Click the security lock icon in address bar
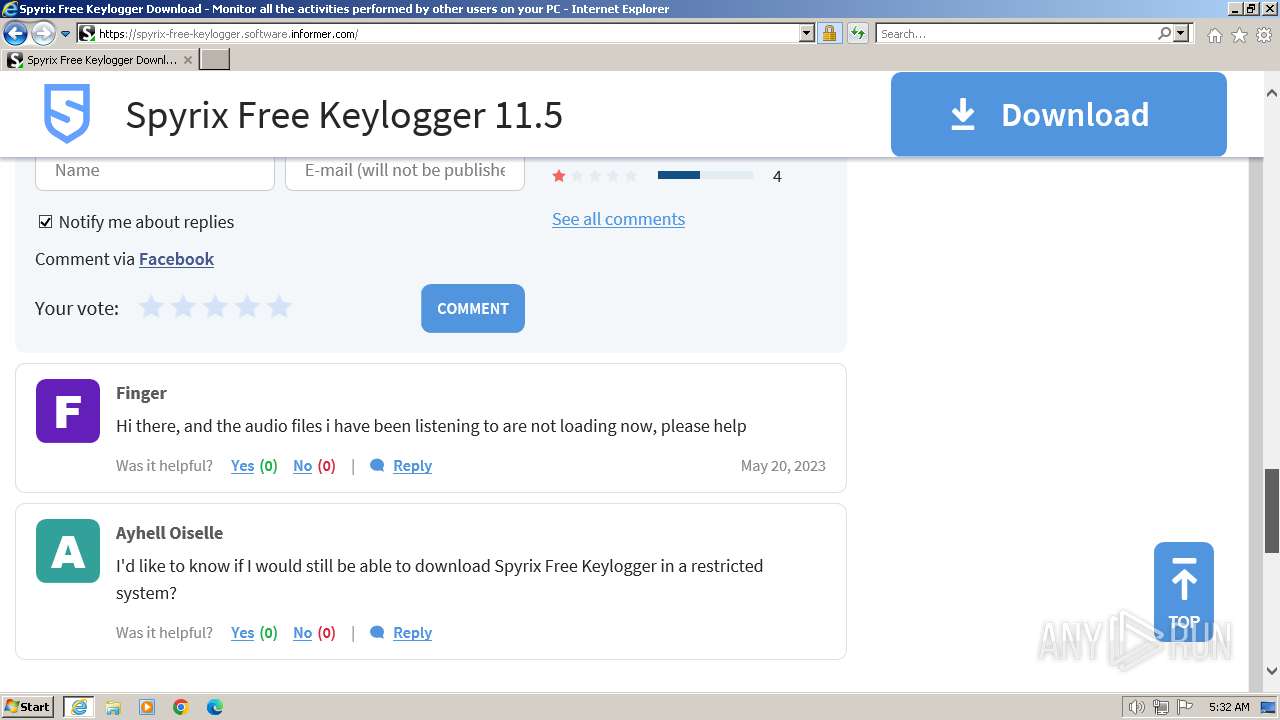 click(x=829, y=33)
